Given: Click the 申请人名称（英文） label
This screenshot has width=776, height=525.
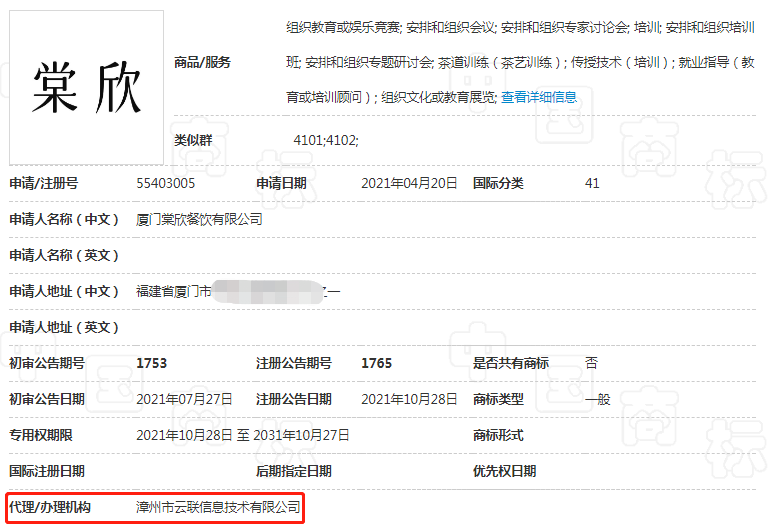Looking at the screenshot, I should 64,255.
